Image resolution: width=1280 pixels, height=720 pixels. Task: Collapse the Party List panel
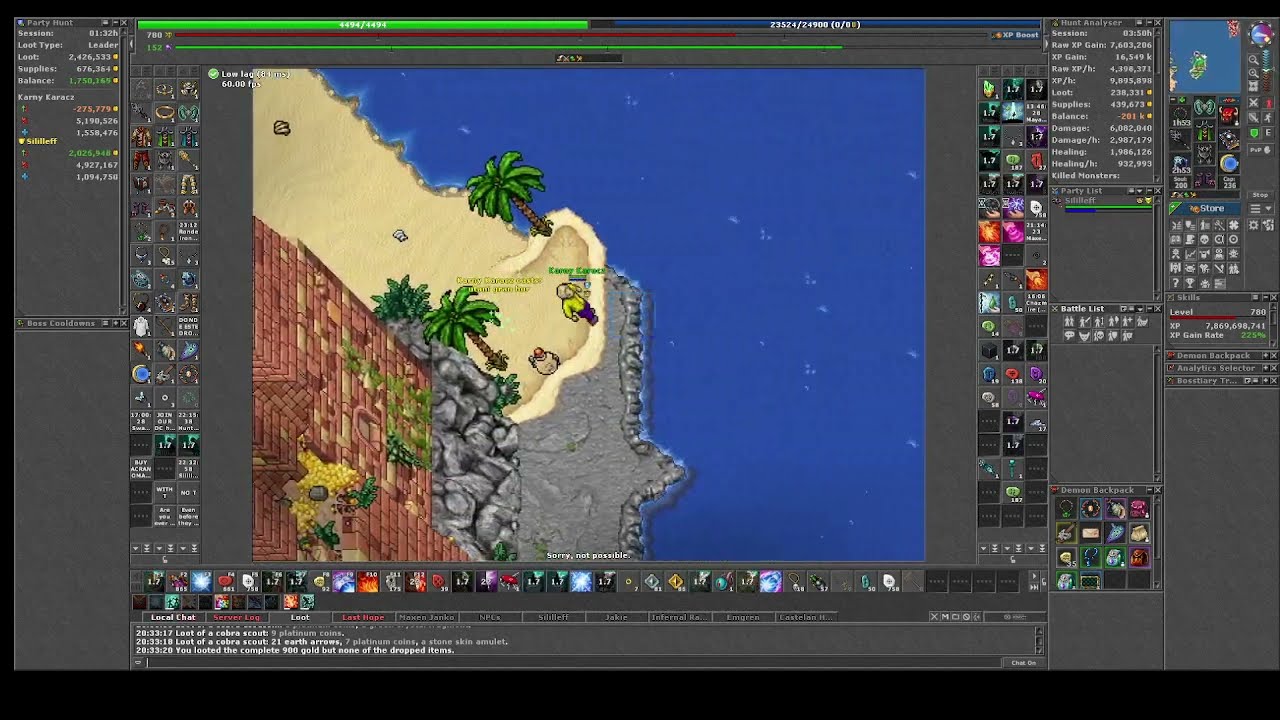pos(1148,191)
